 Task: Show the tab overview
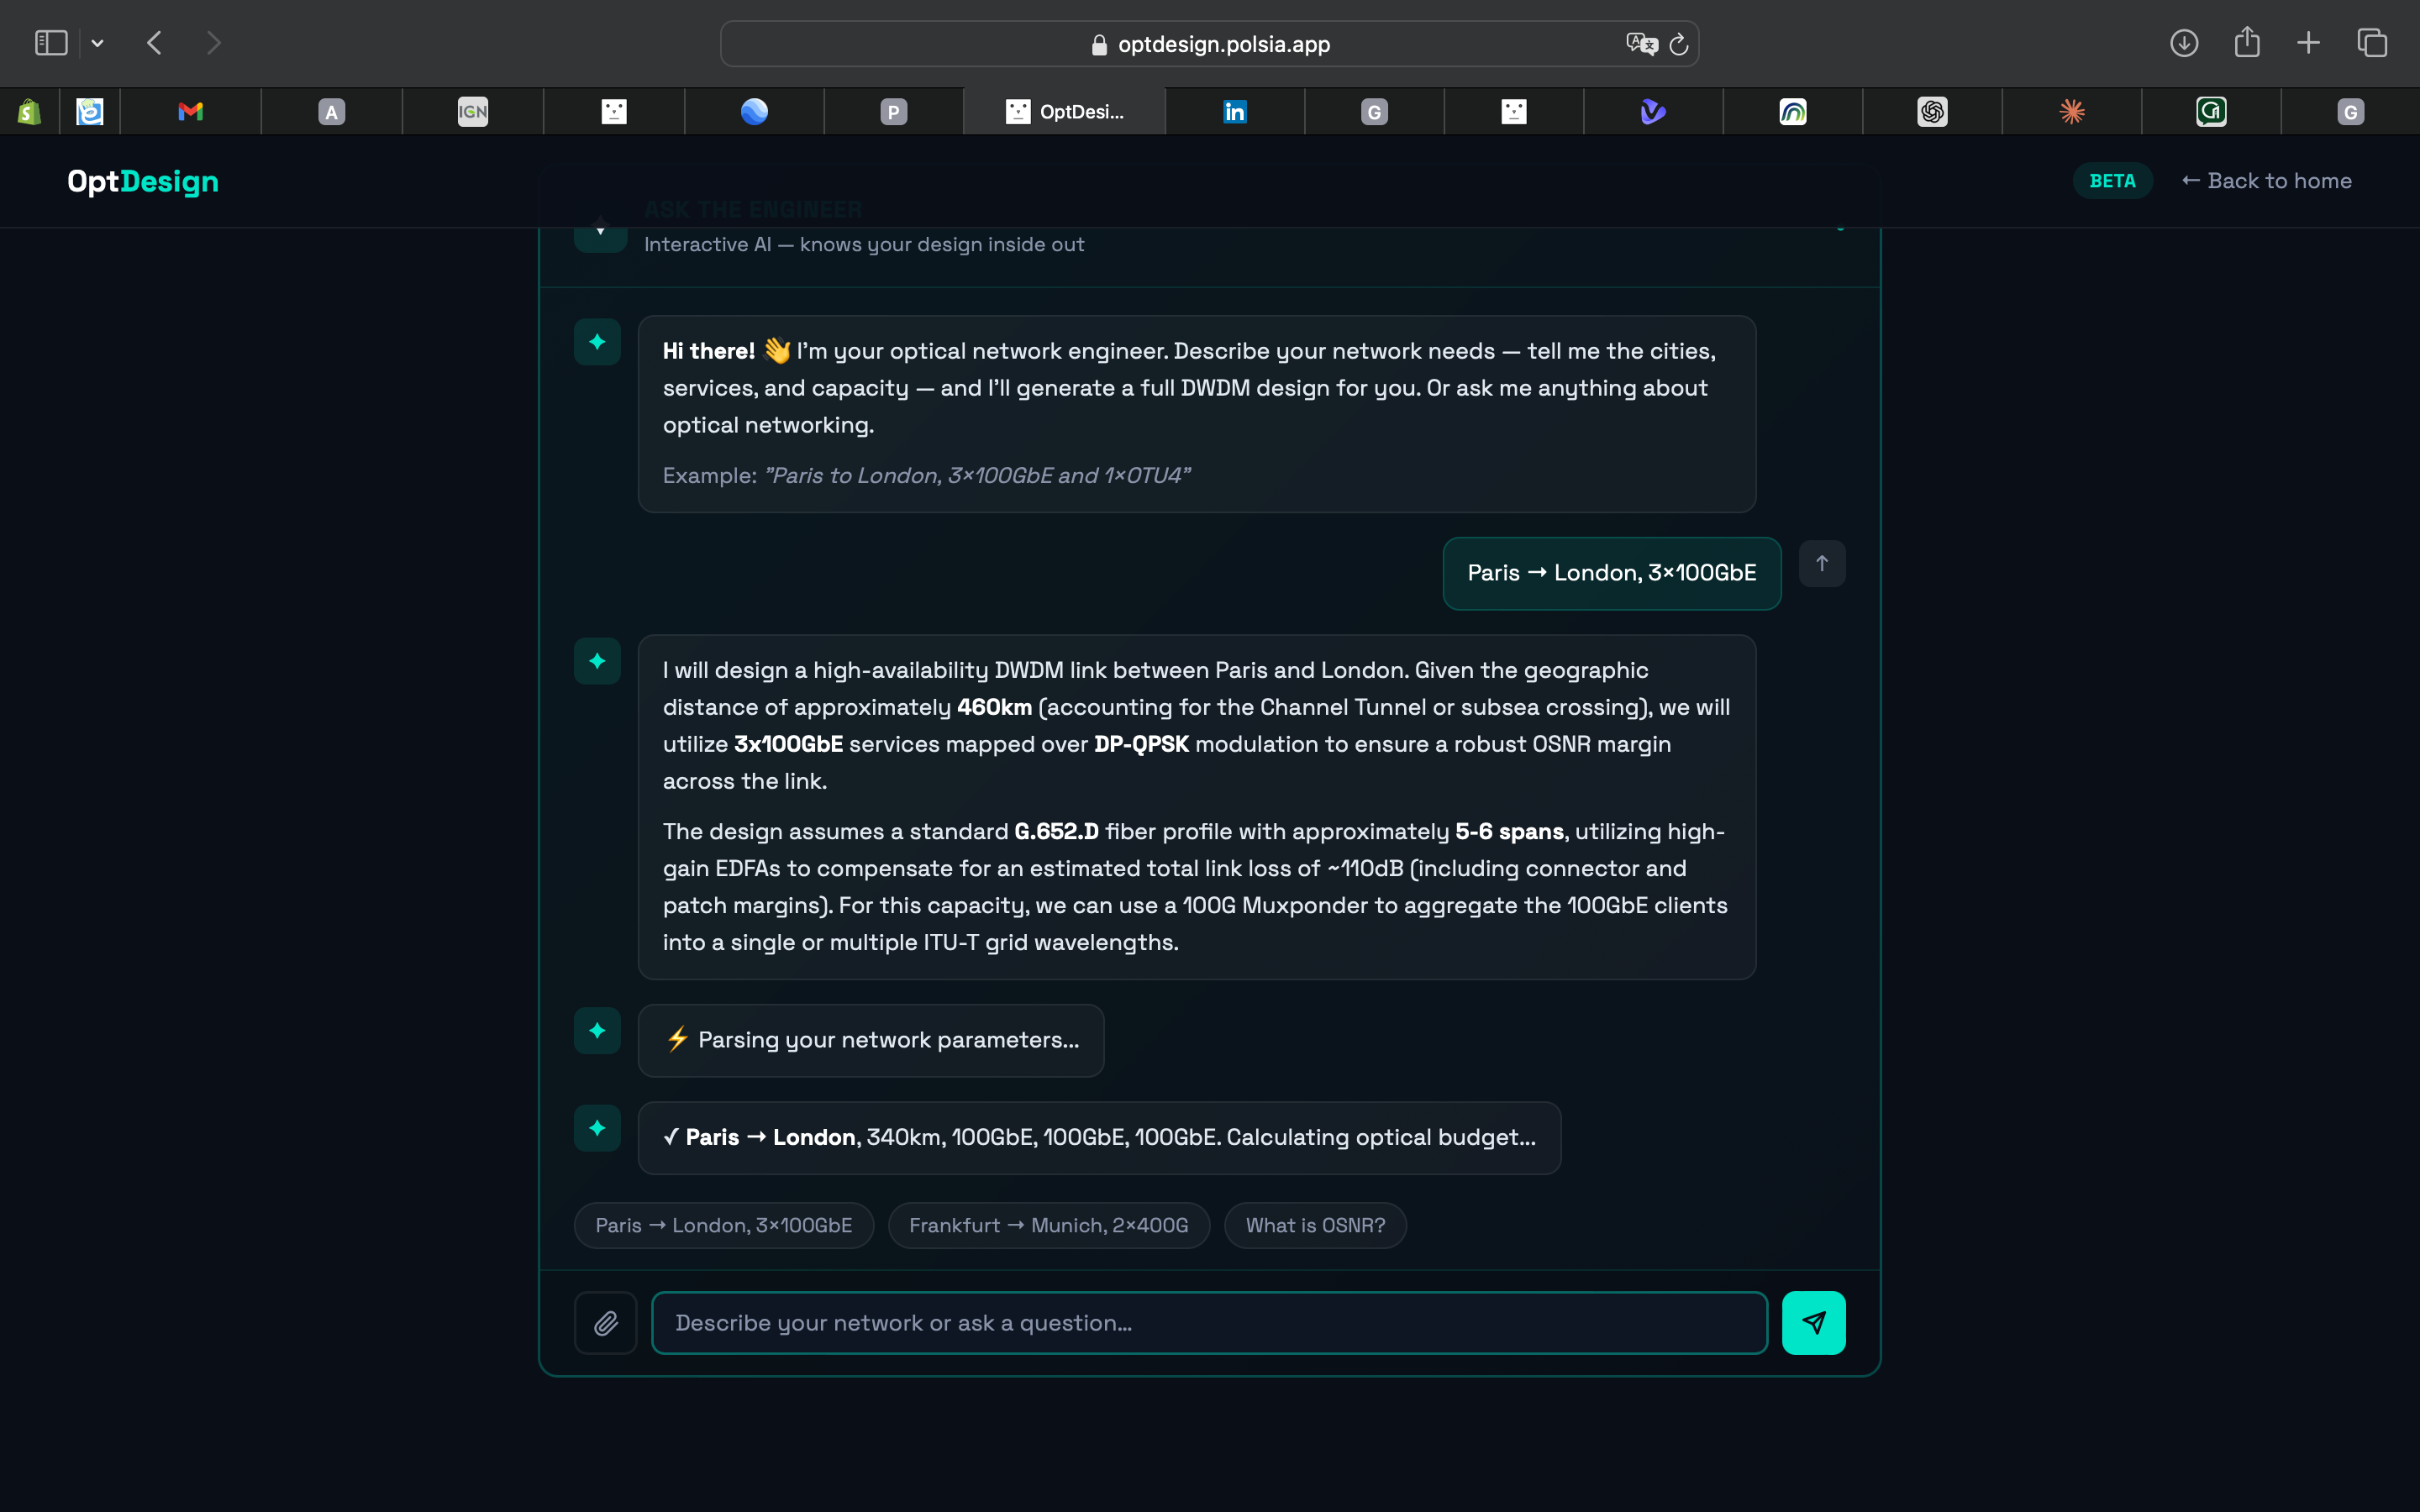2372,43
